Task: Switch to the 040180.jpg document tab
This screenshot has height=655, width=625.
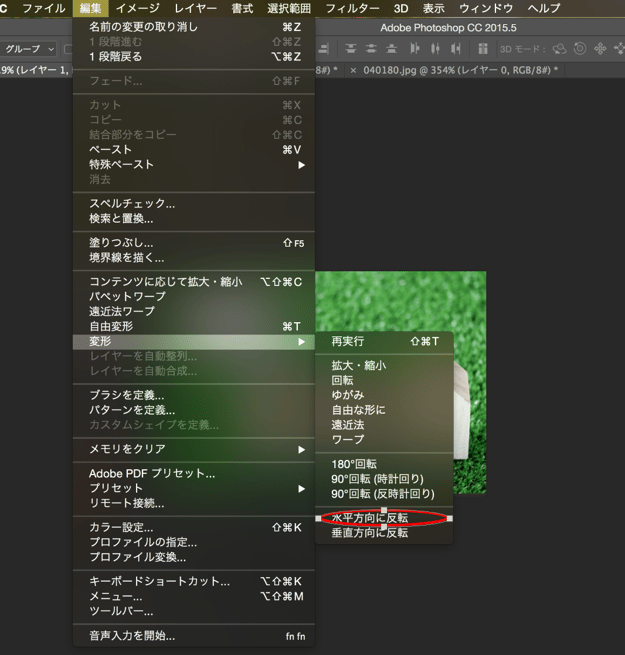Action: [460, 70]
